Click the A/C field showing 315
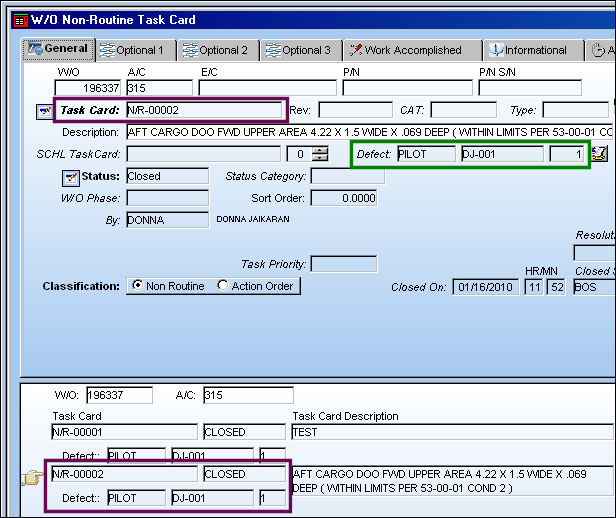Viewport: 616px width, 518px height. pyautogui.click(x=160, y=88)
